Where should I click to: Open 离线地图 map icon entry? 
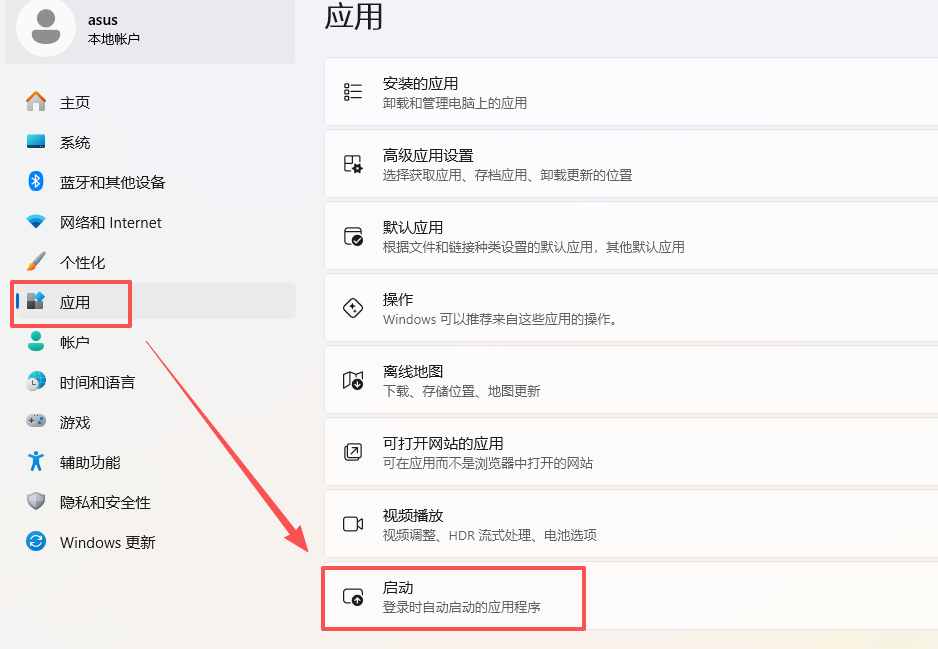353,380
